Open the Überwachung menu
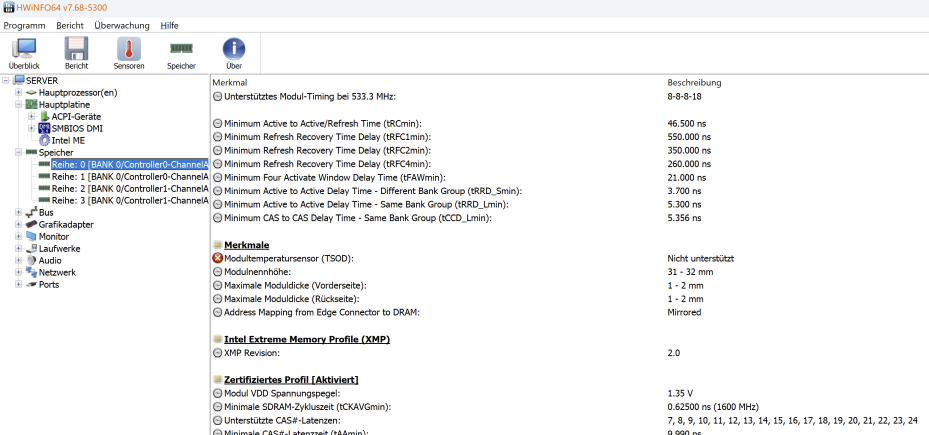 (121, 25)
